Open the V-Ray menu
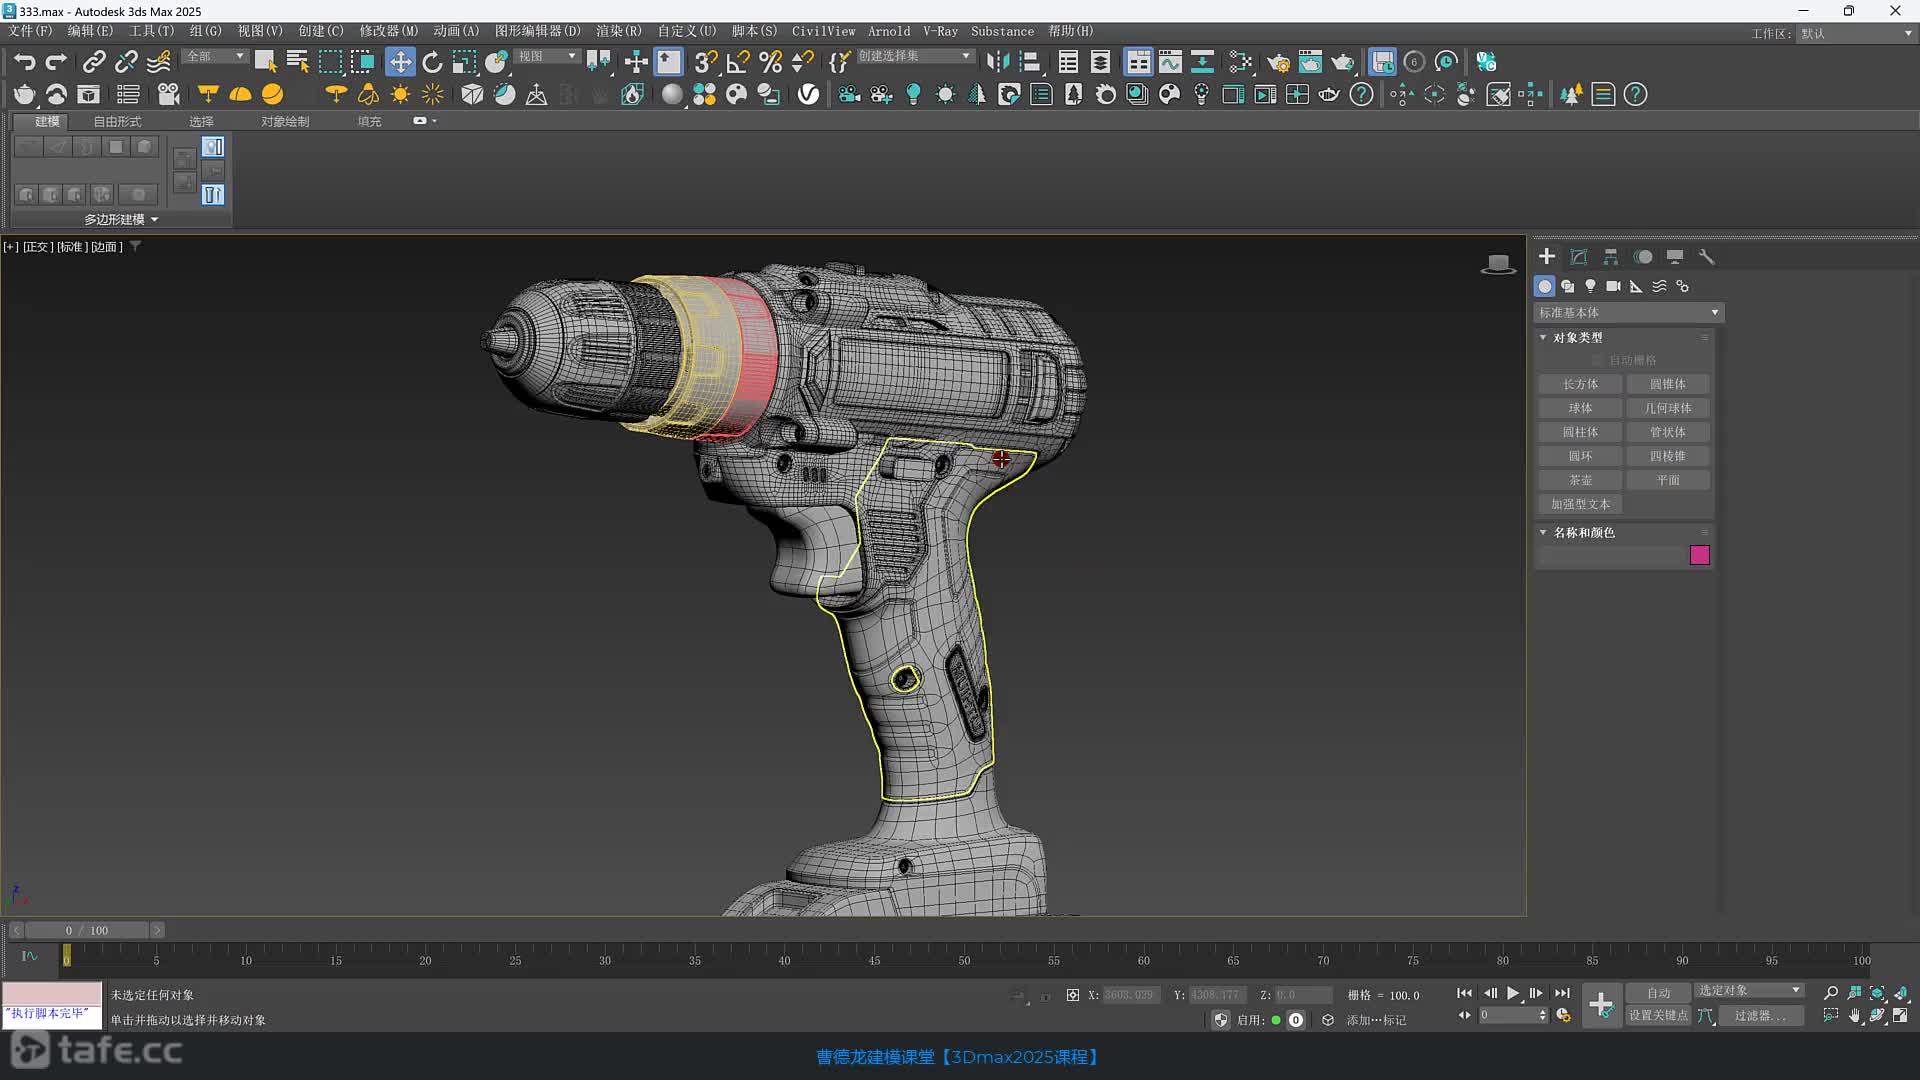The width and height of the screenshot is (1920, 1080). pos(940,31)
